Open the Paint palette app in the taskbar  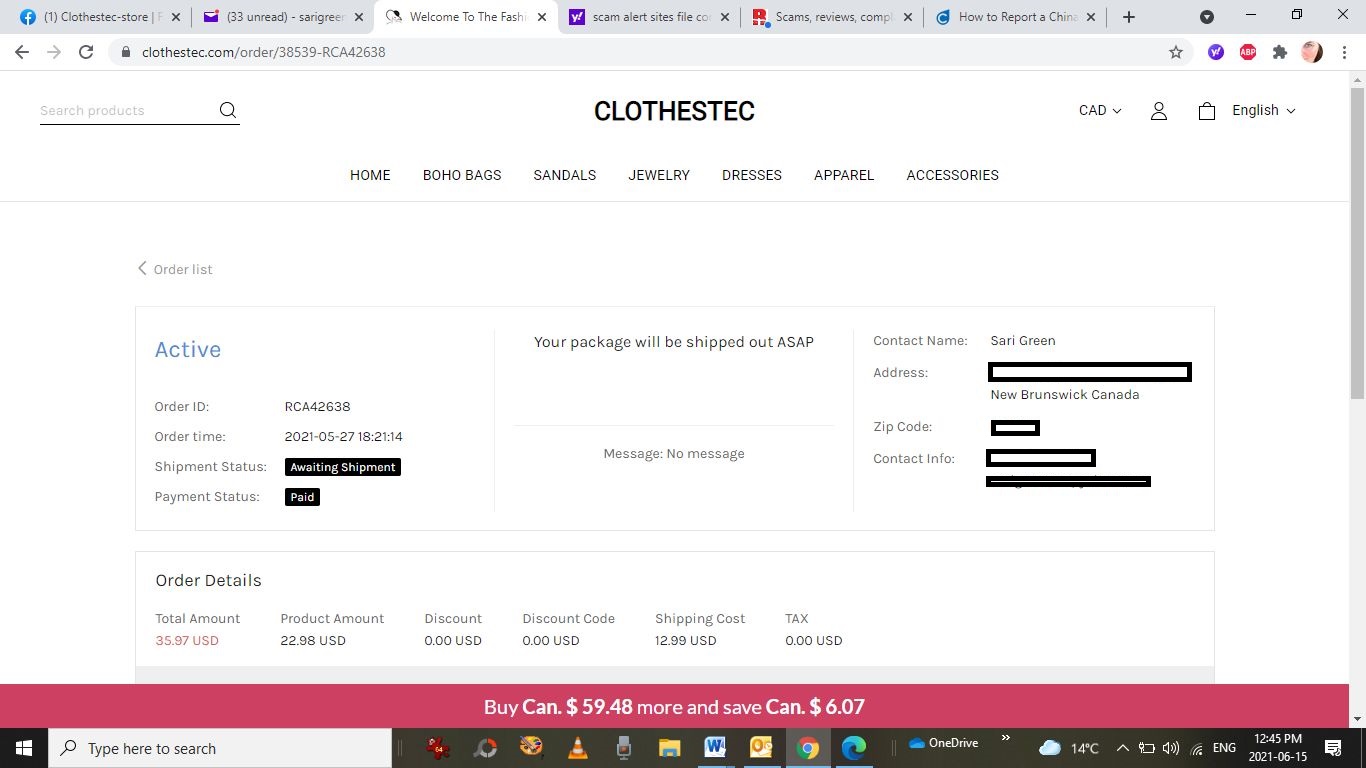[x=532, y=748]
